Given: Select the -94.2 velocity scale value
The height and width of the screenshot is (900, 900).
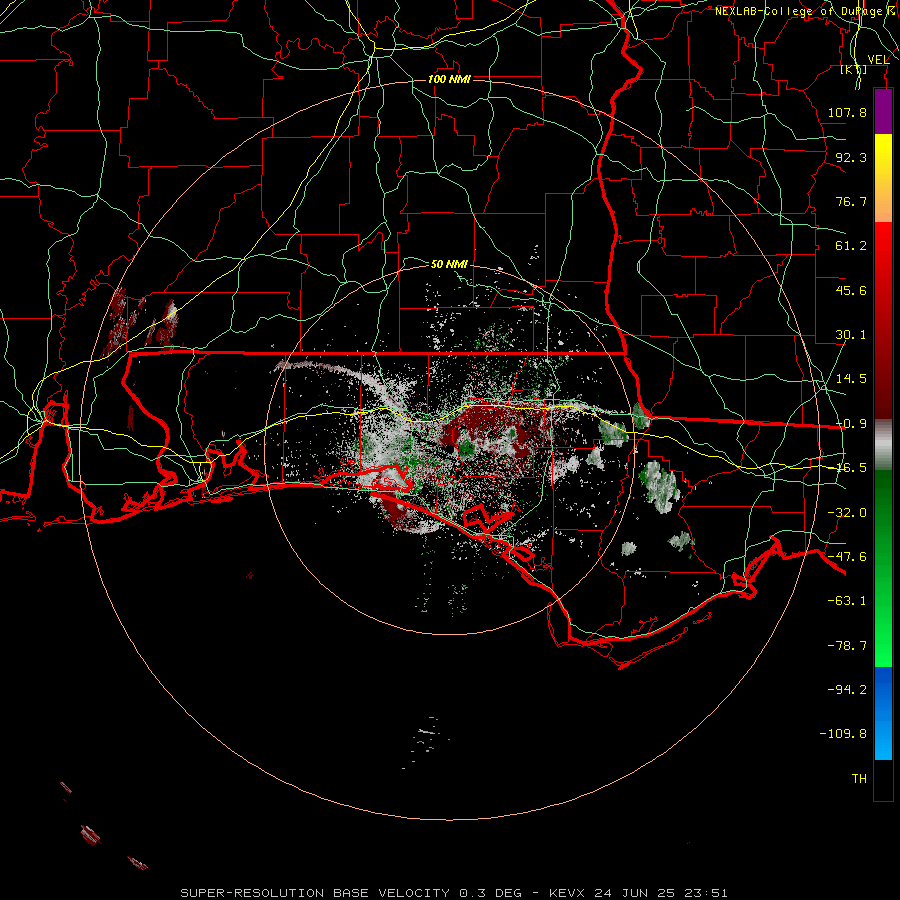Looking at the screenshot, I should pos(847,690).
